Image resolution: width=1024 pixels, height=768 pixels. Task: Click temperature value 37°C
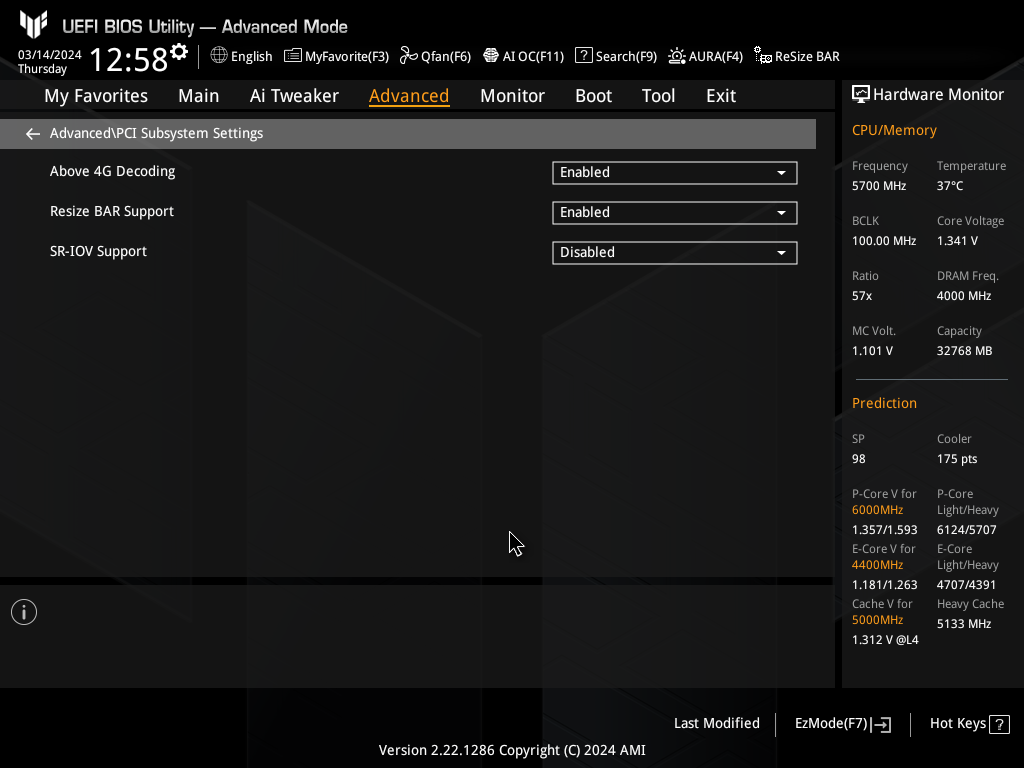tap(950, 186)
